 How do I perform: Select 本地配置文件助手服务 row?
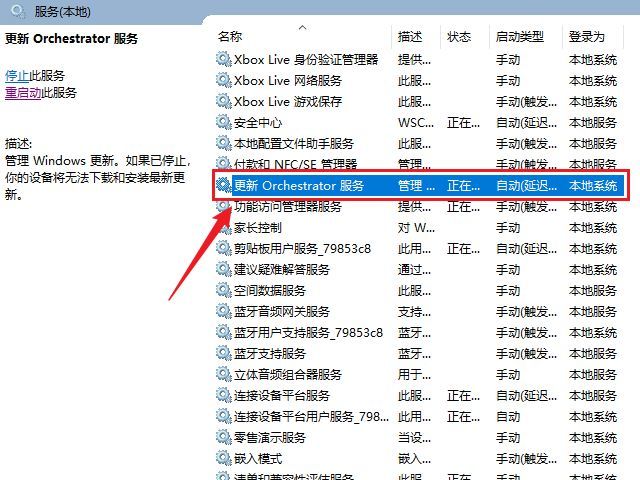tap(294, 143)
